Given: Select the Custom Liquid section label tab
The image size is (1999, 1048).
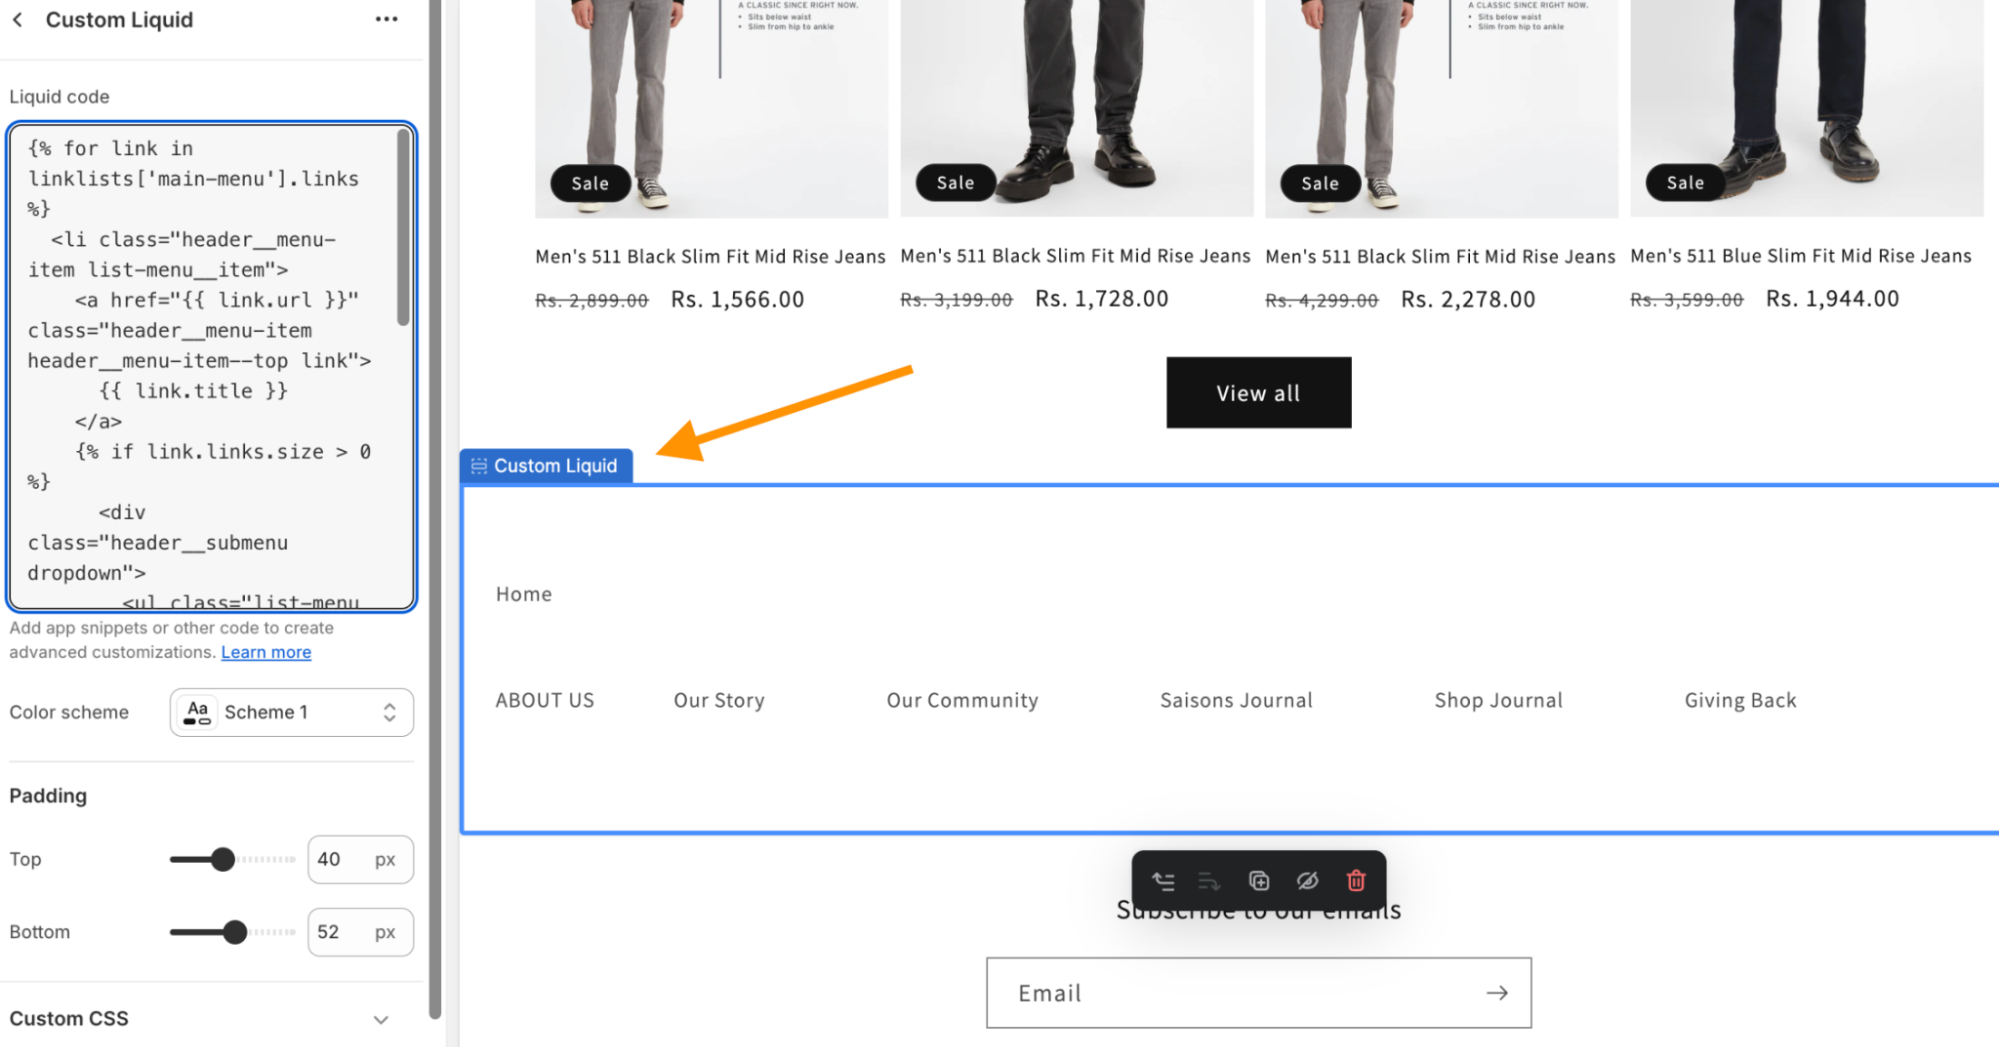Looking at the screenshot, I should click(546, 466).
